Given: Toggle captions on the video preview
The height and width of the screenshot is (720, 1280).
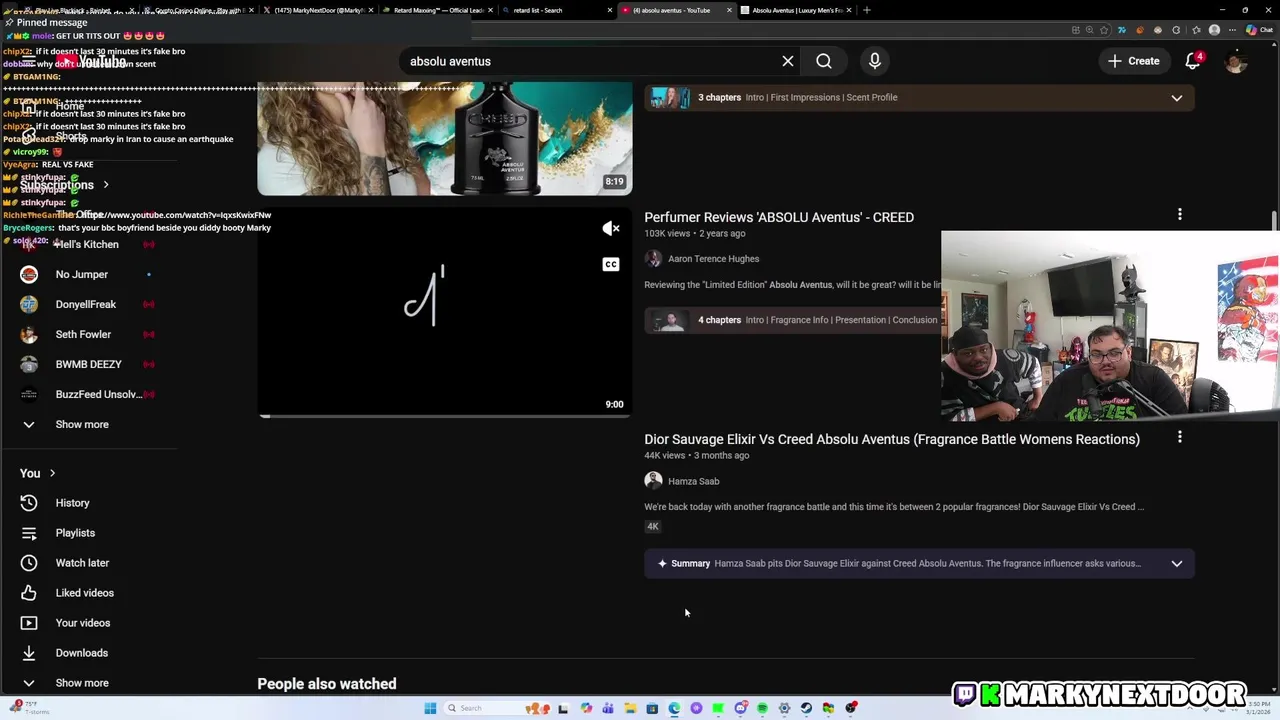Looking at the screenshot, I should (x=611, y=264).
